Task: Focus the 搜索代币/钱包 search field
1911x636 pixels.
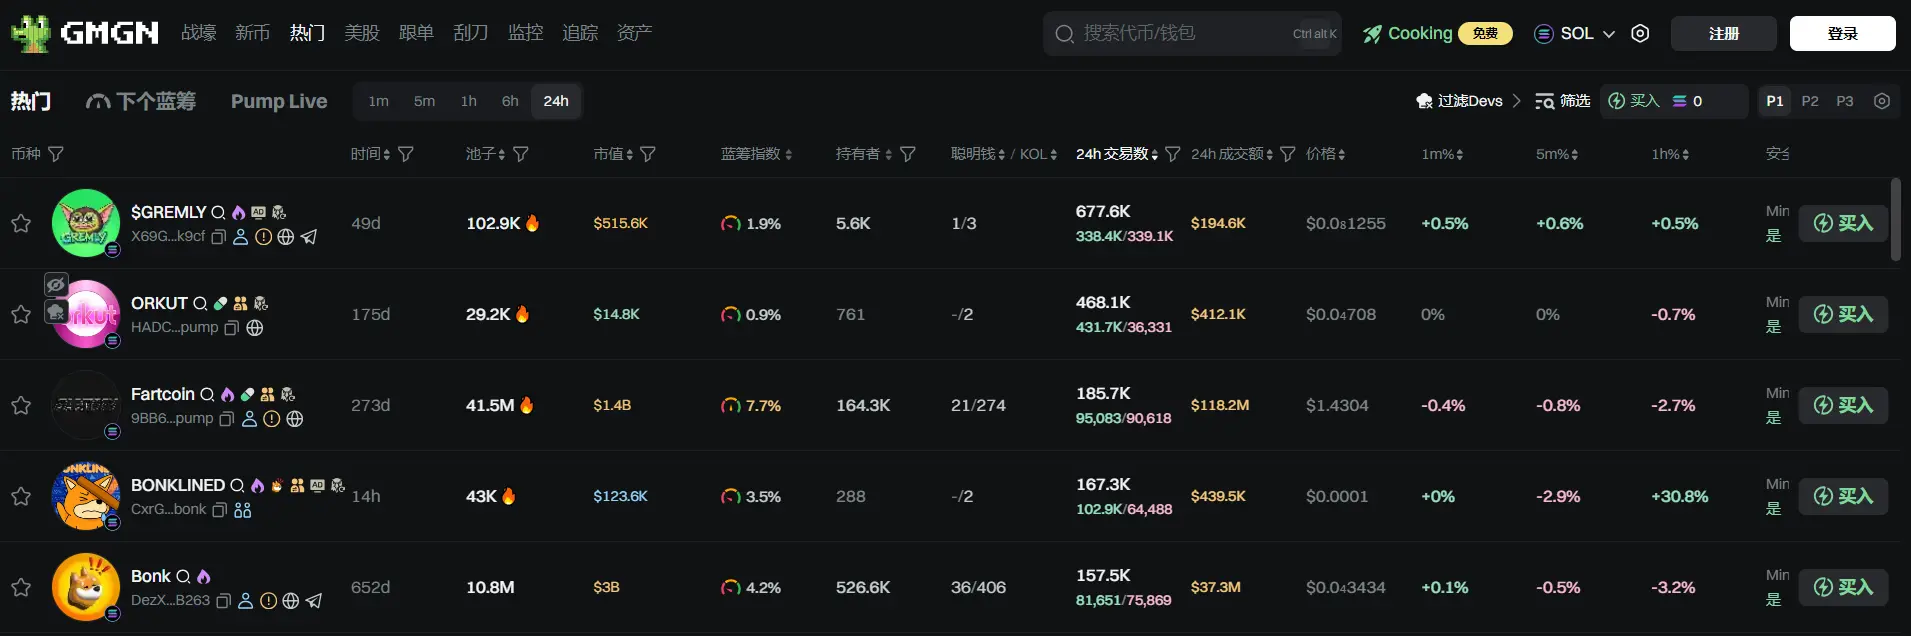Action: pyautogui.click(x=1180, y=33)
